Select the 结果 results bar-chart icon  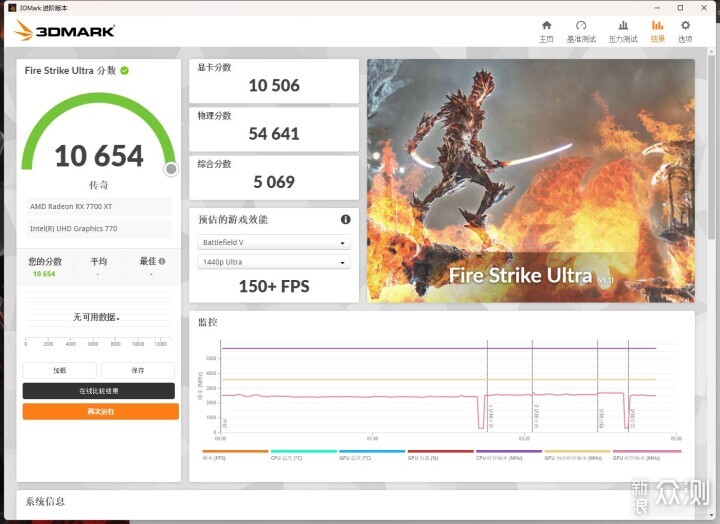click(x=658, y=26)
